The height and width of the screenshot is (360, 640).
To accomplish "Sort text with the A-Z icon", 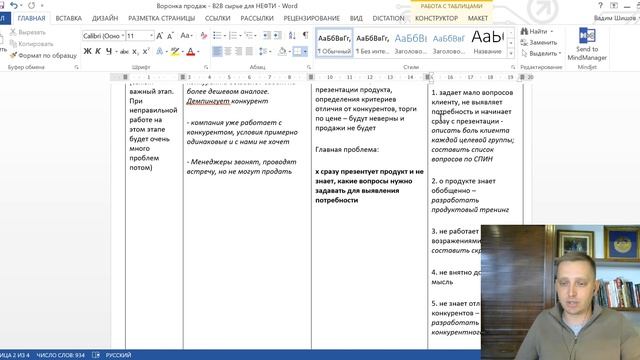I will [292, 36].
